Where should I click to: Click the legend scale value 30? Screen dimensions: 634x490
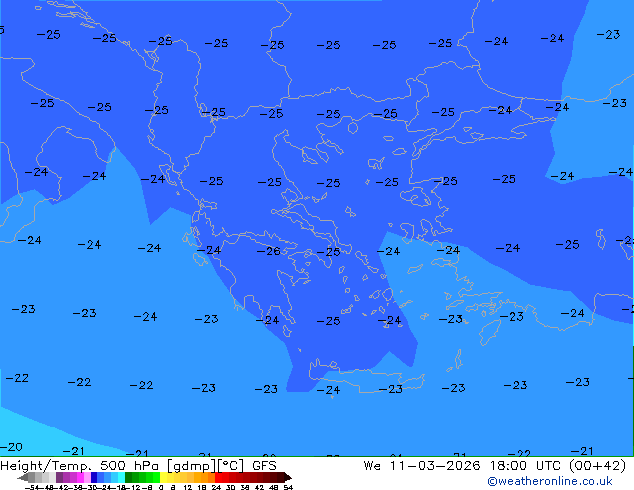pos(230,487)
